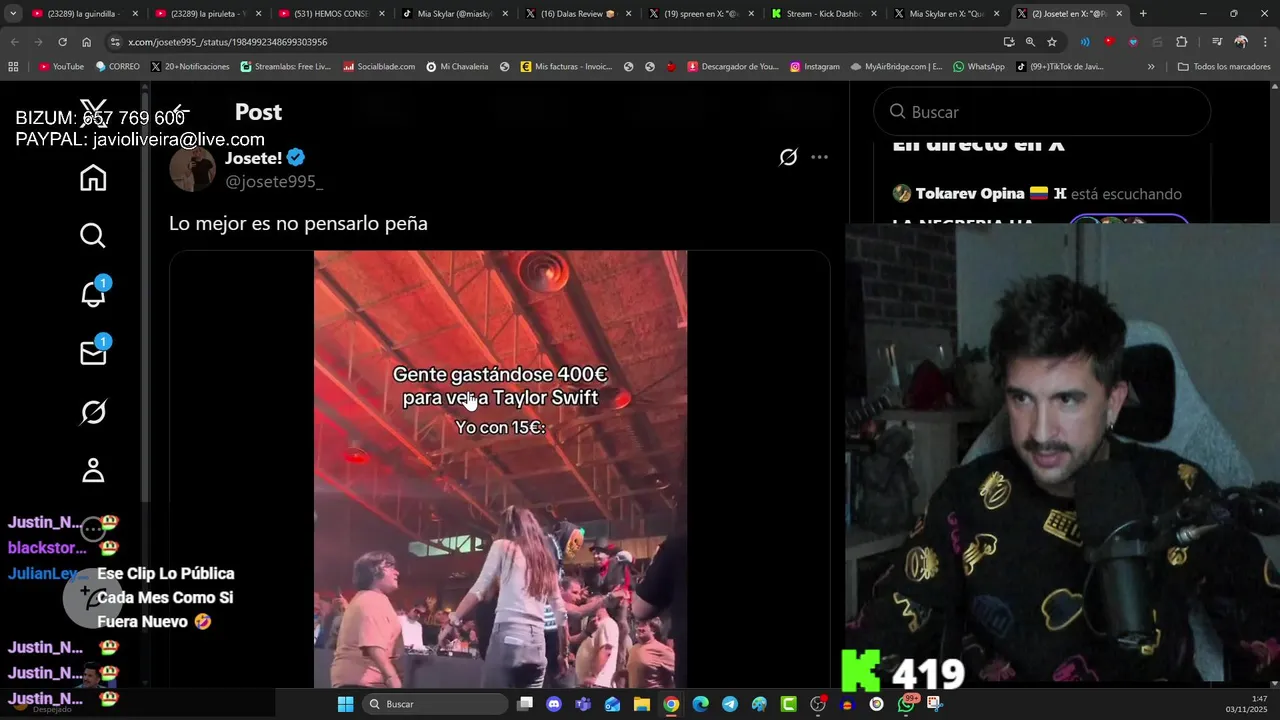Open Microsoft Edge from taskbar
Image resolution: width=1280 pixels, height=720 pixels.
tap(700, 704)
